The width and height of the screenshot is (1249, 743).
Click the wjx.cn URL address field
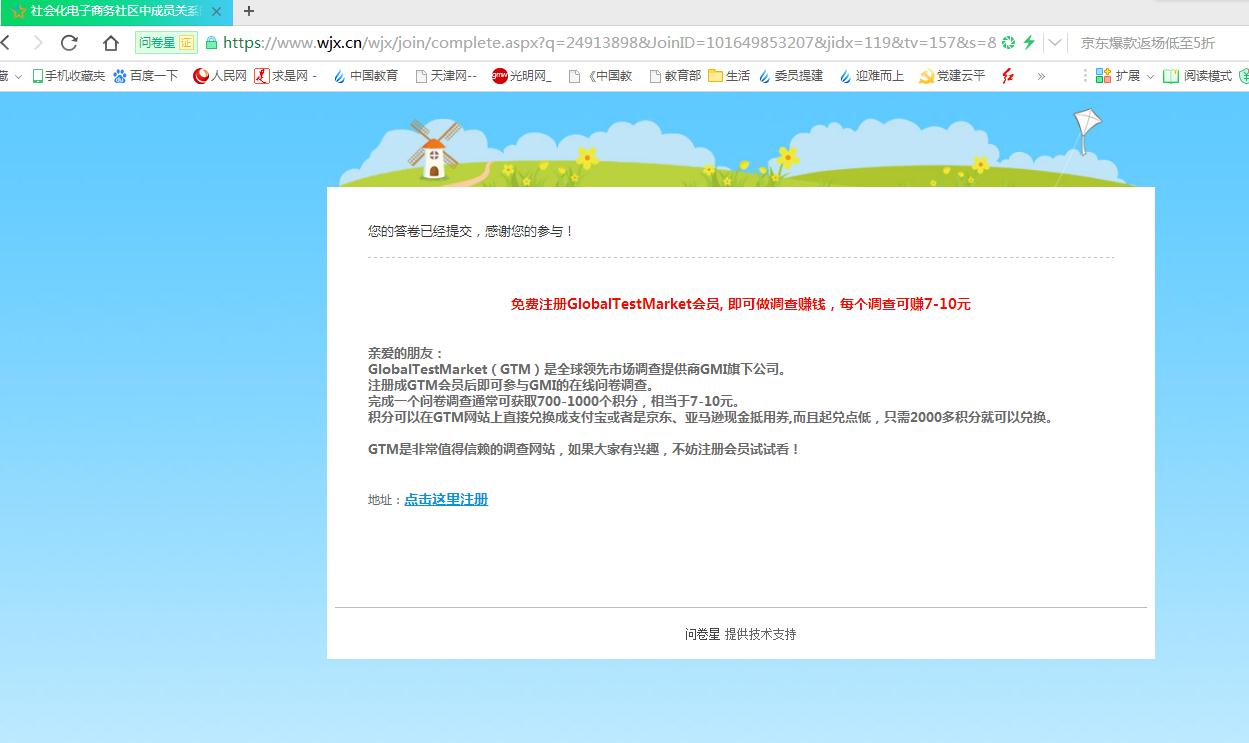610,42
